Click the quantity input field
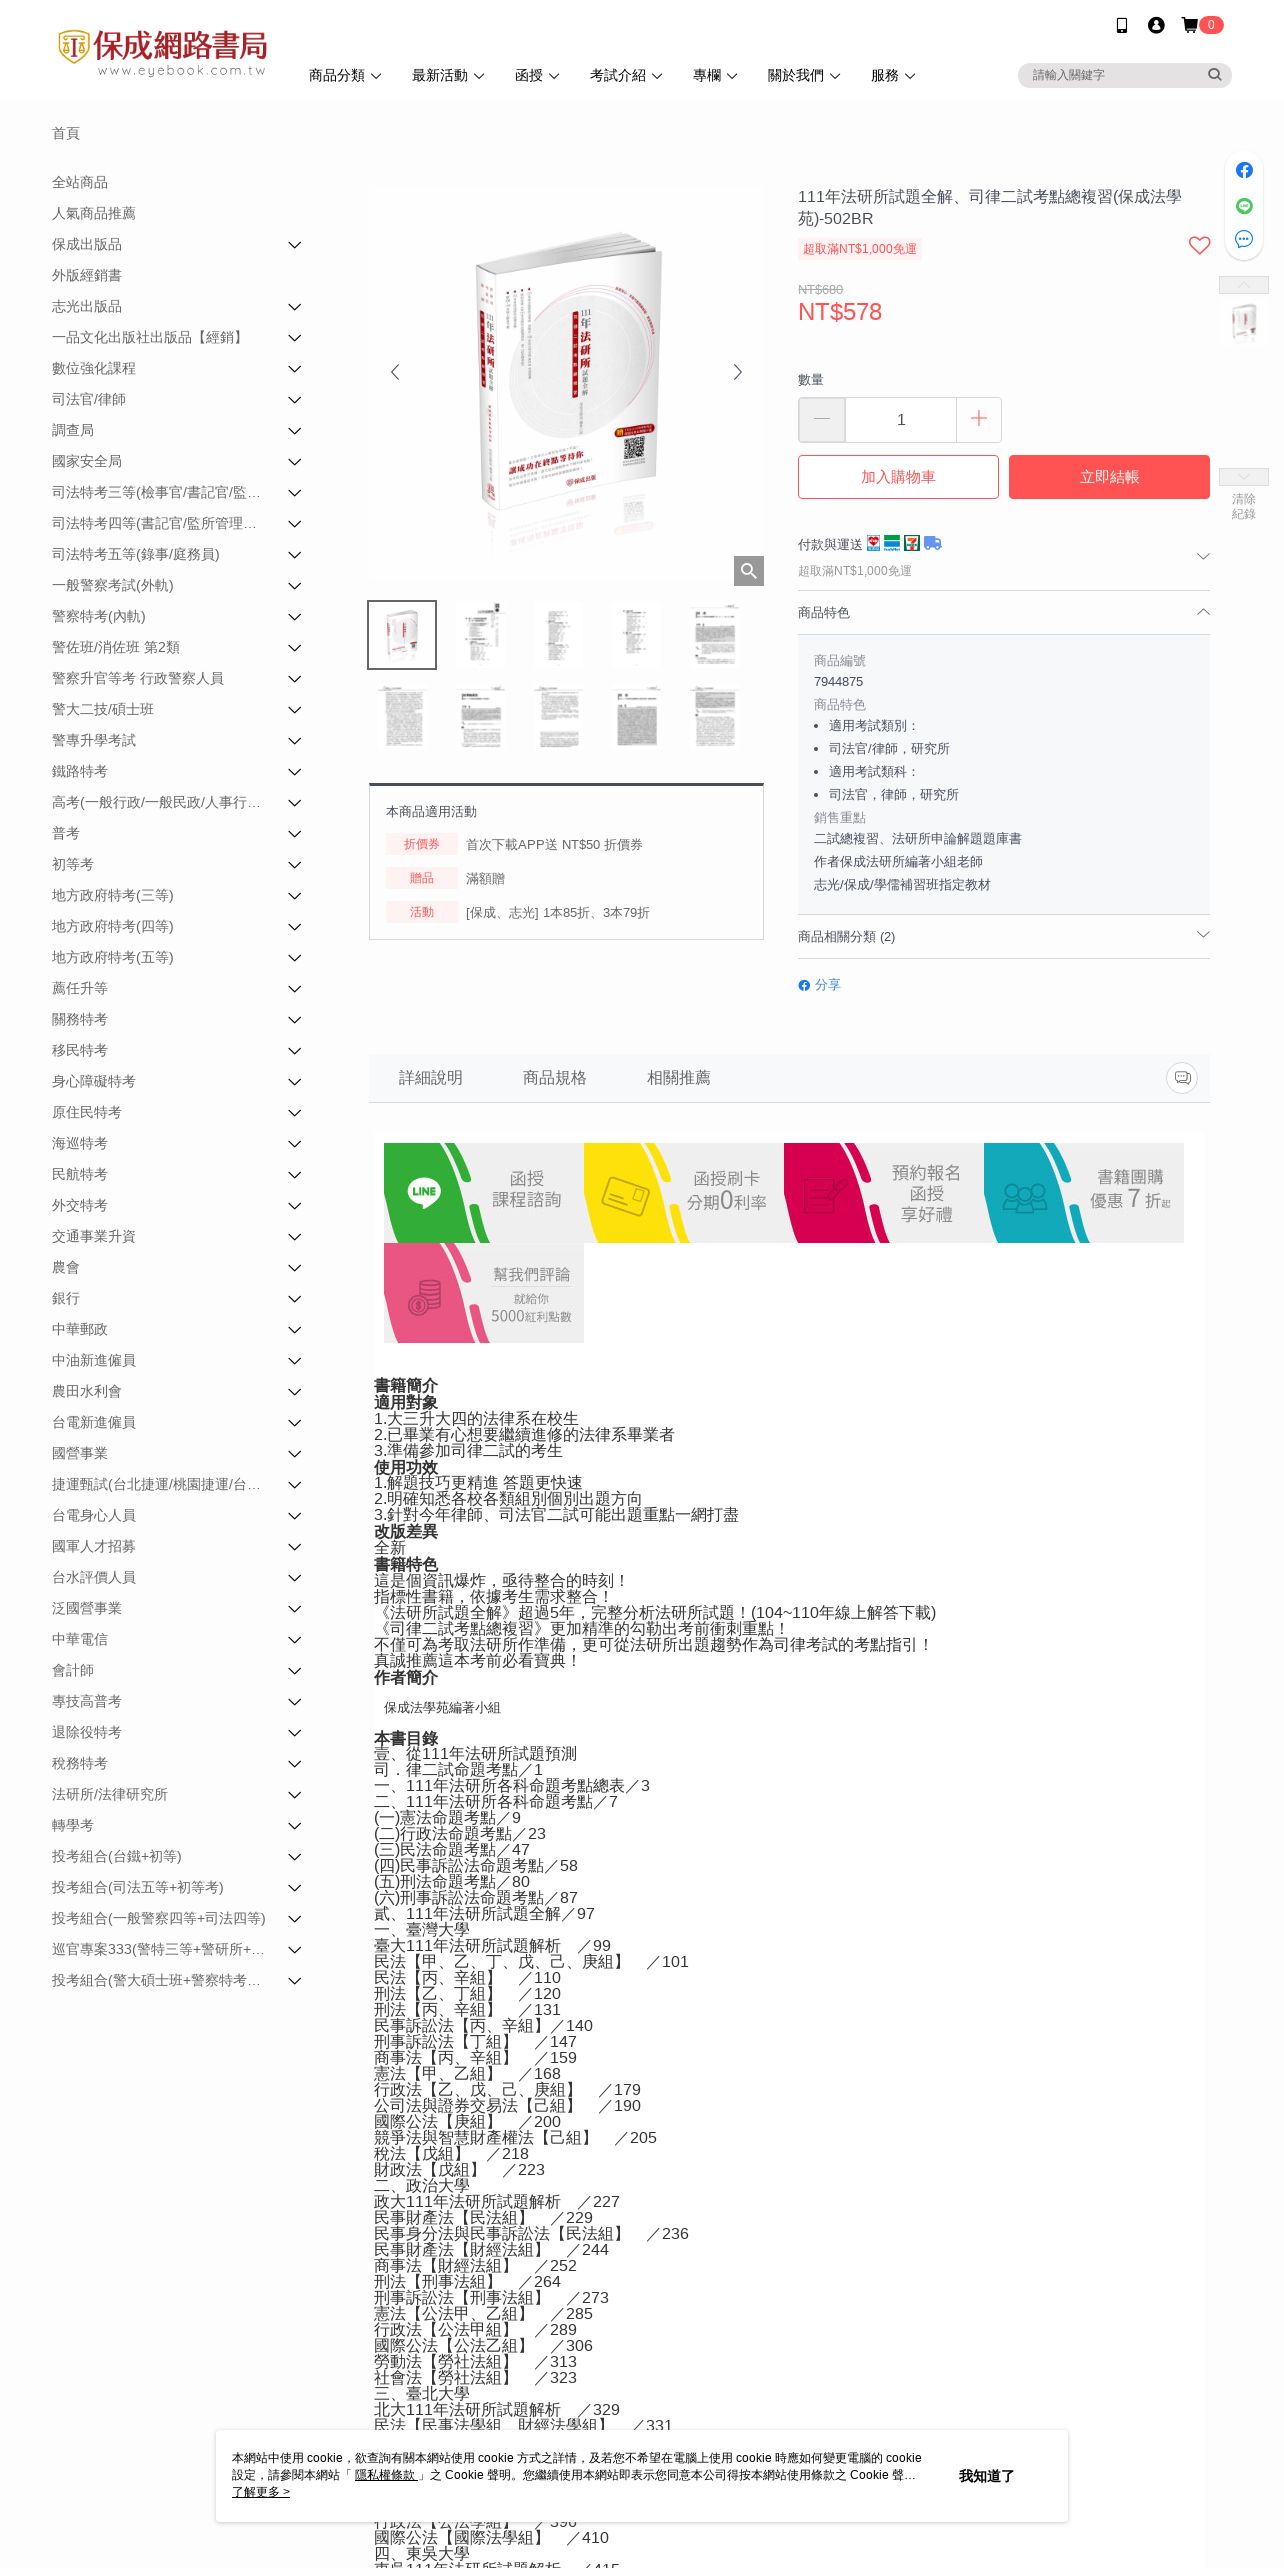 click(x=901, y=420)
